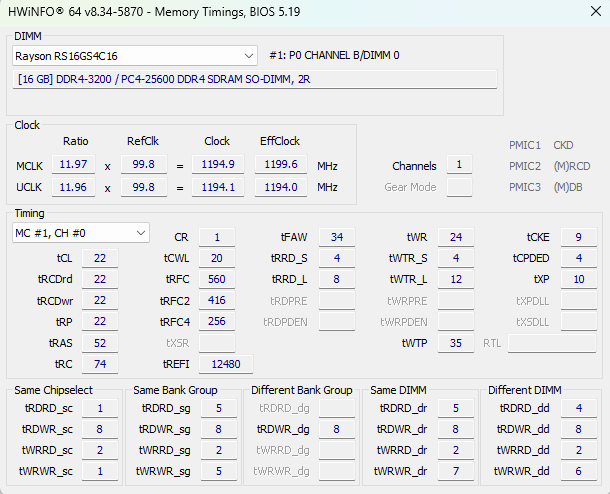Select the tCL value field

(100, 258)
